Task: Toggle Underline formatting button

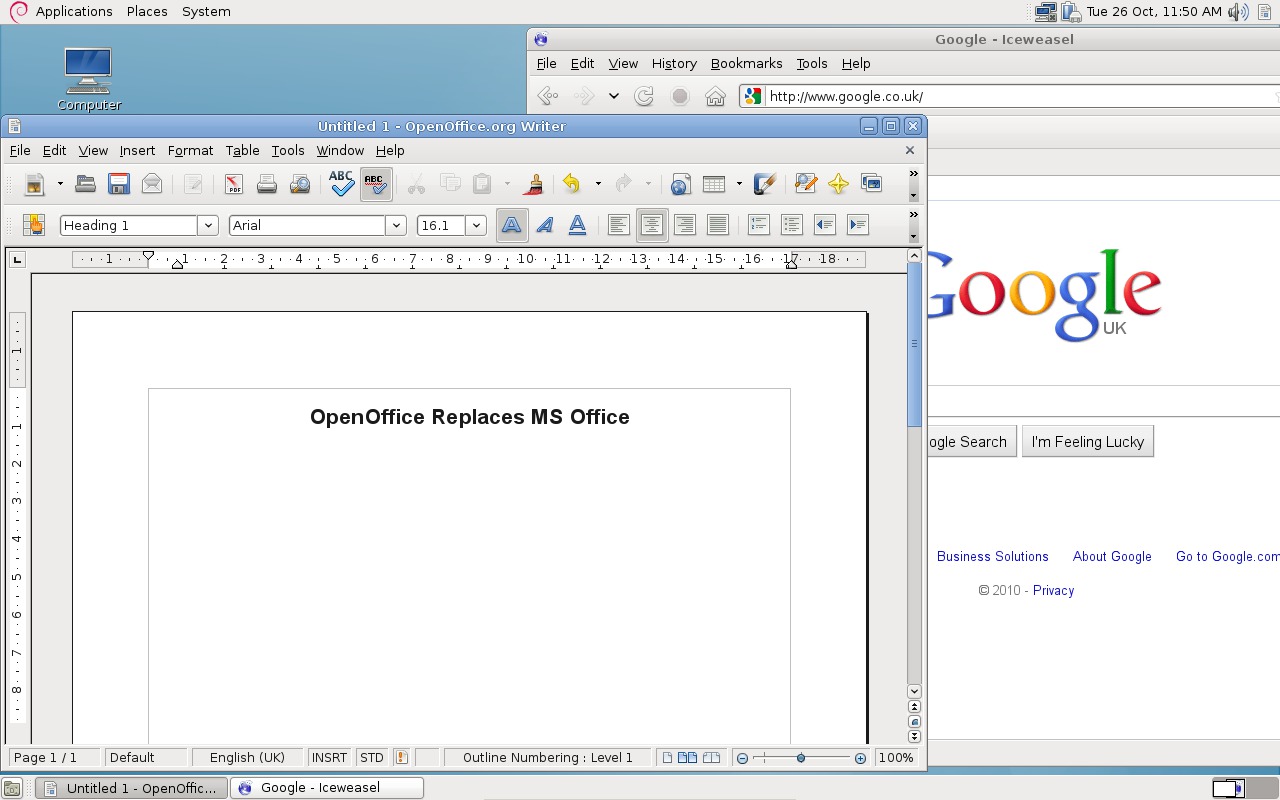Action: (x=577, y=225)
